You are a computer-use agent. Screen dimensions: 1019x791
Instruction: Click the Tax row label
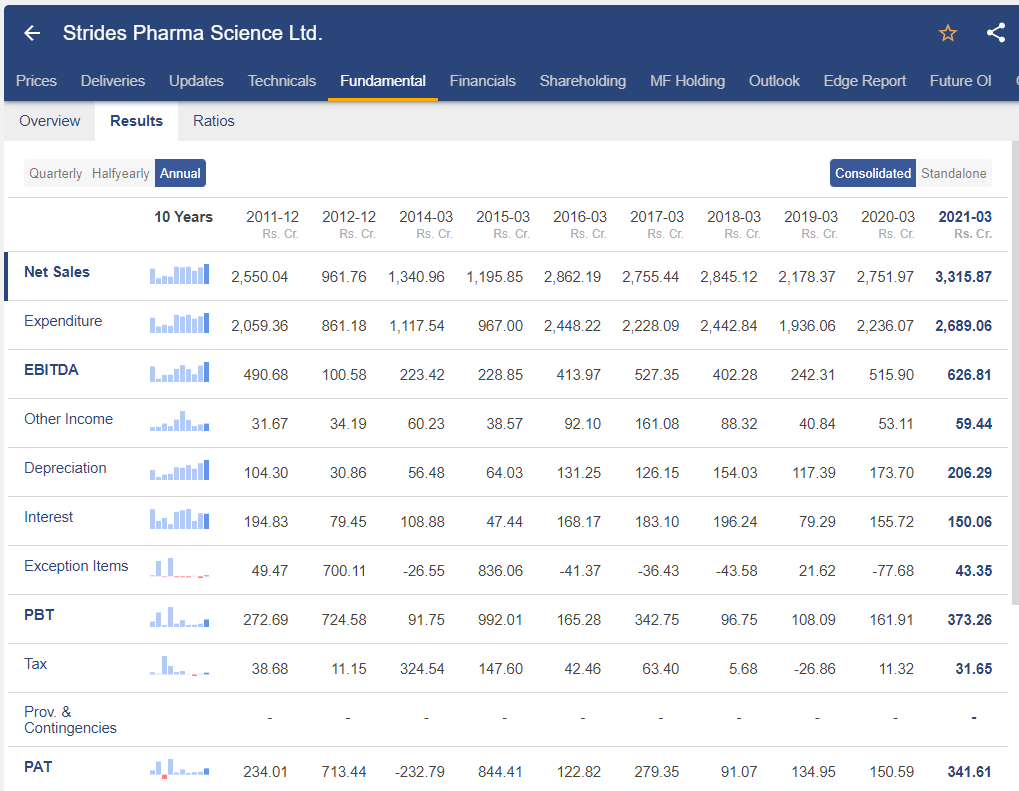coord(35,664)
